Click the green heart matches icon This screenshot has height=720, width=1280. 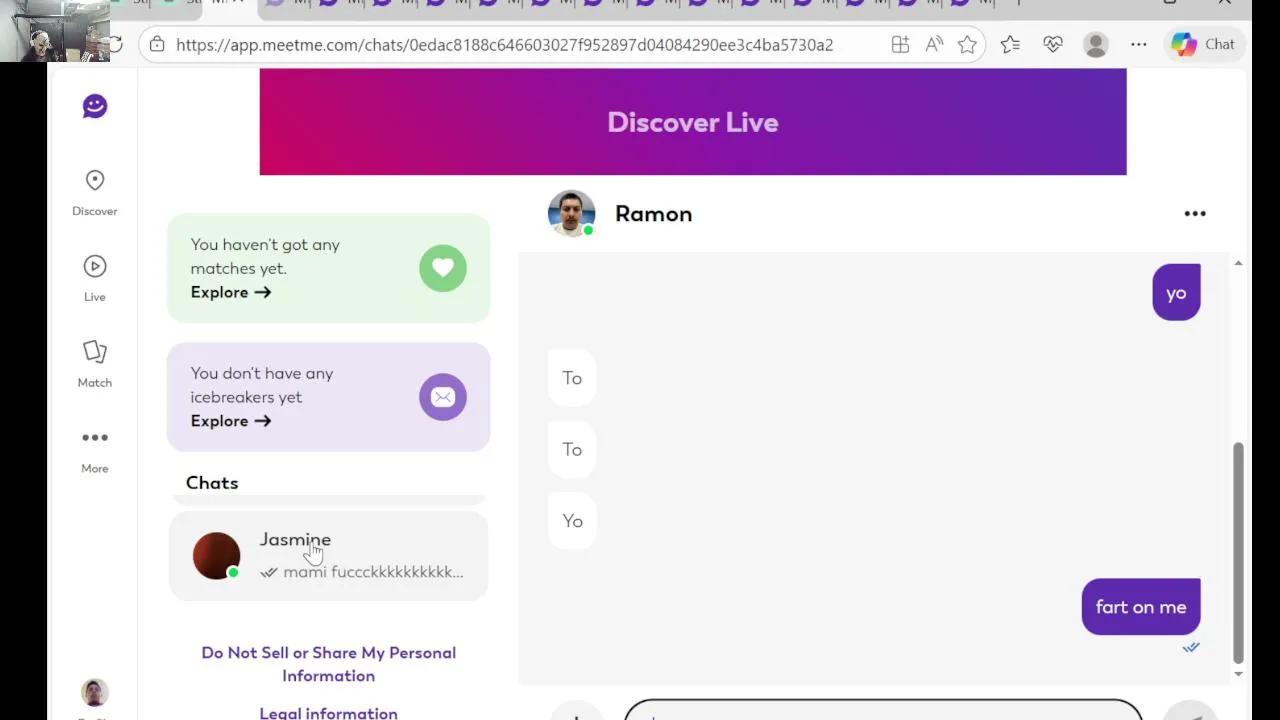[443, 268]
